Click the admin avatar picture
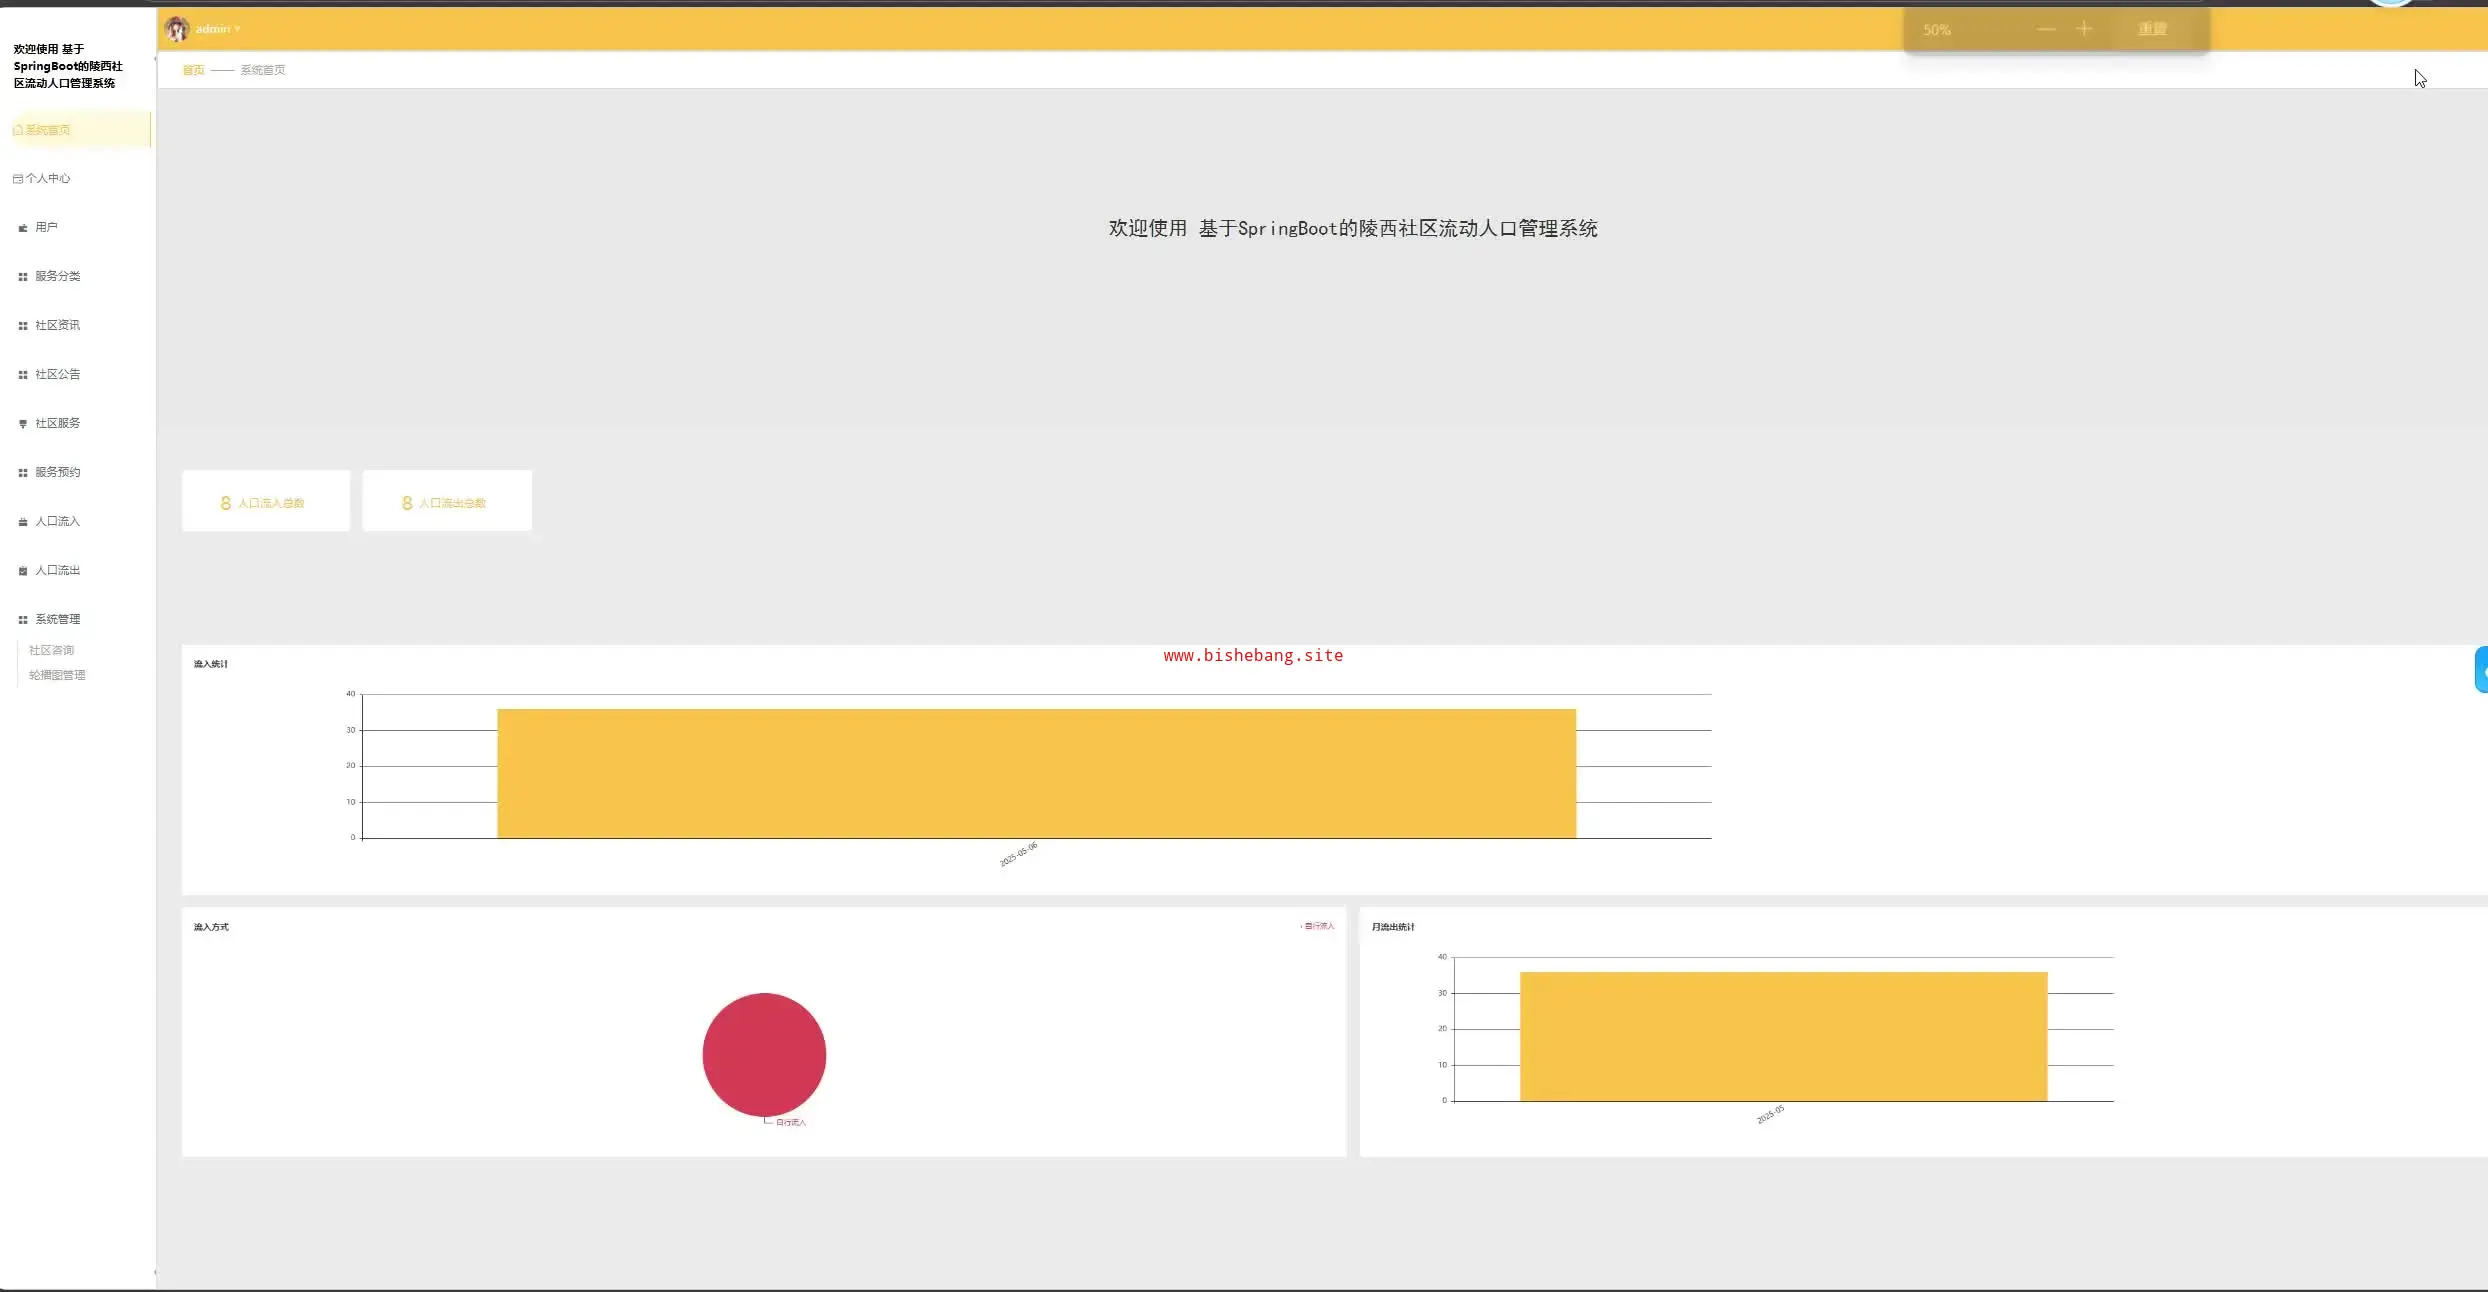Image resolution: width=2488 pixels, height=1292 pixels. tap(177, 29)
